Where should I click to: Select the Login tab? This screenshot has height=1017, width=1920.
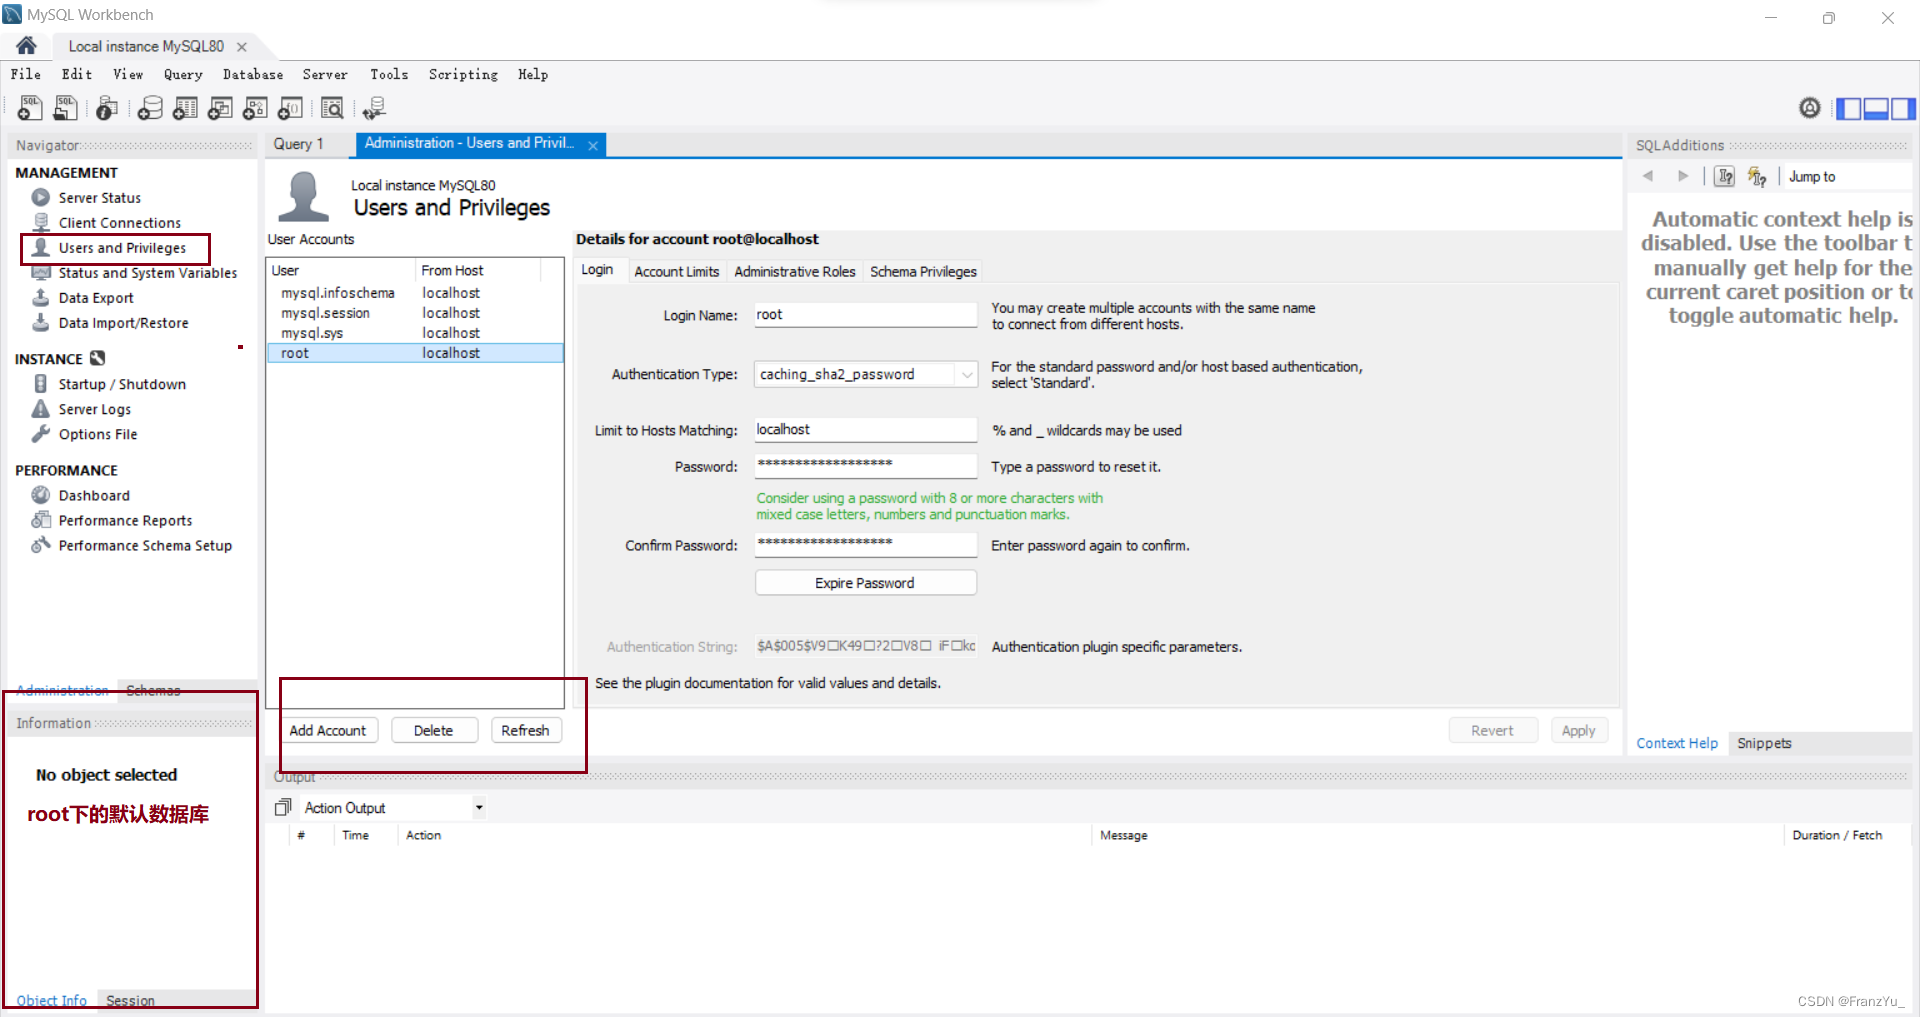pyautogui.click(x=597, y=270)
